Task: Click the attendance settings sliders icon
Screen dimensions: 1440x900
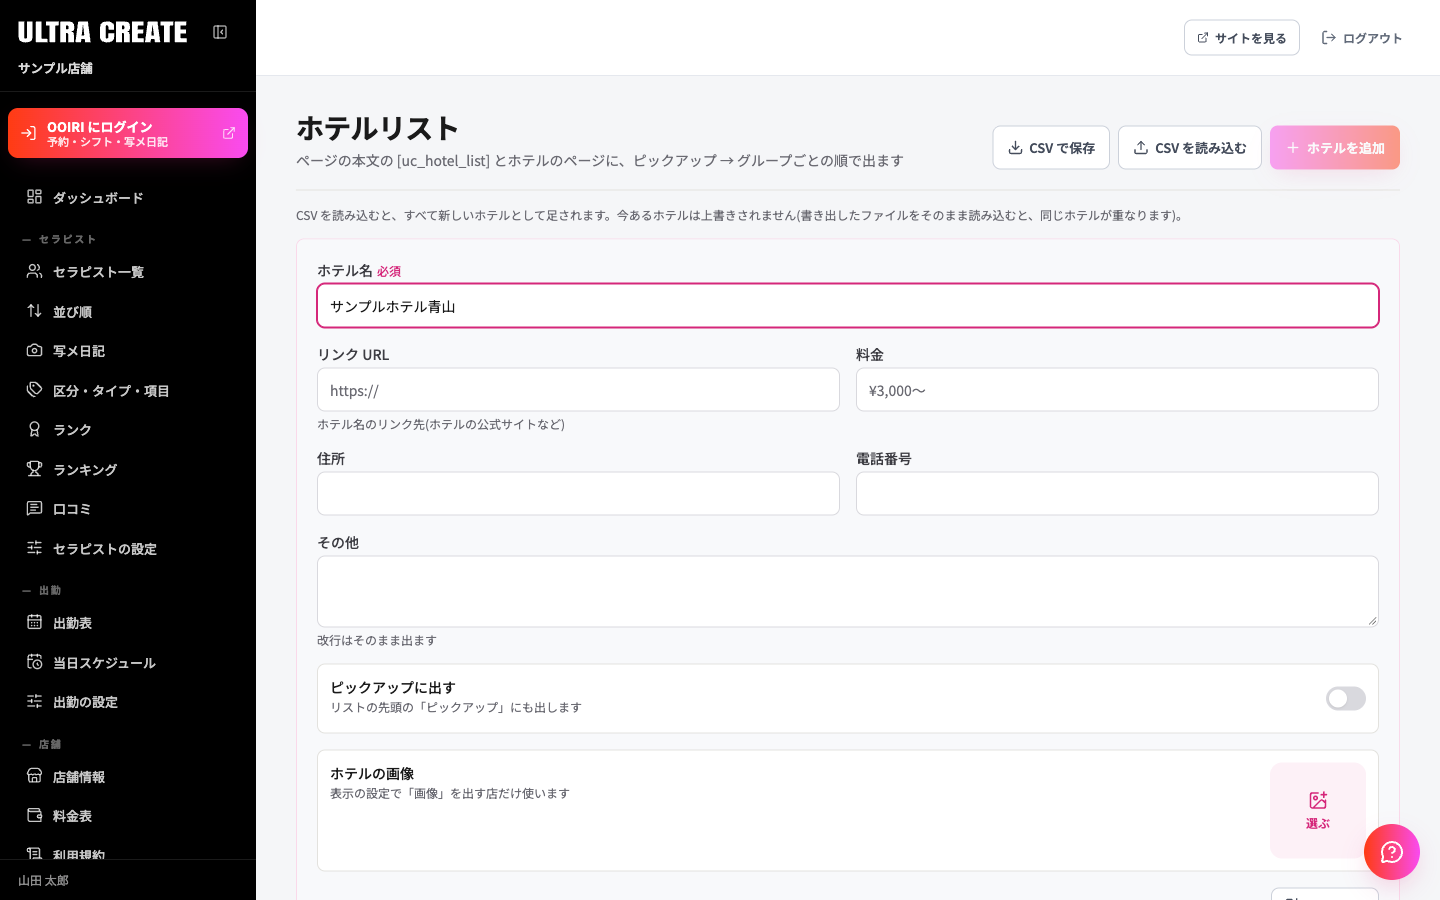Action: point(34,701)
